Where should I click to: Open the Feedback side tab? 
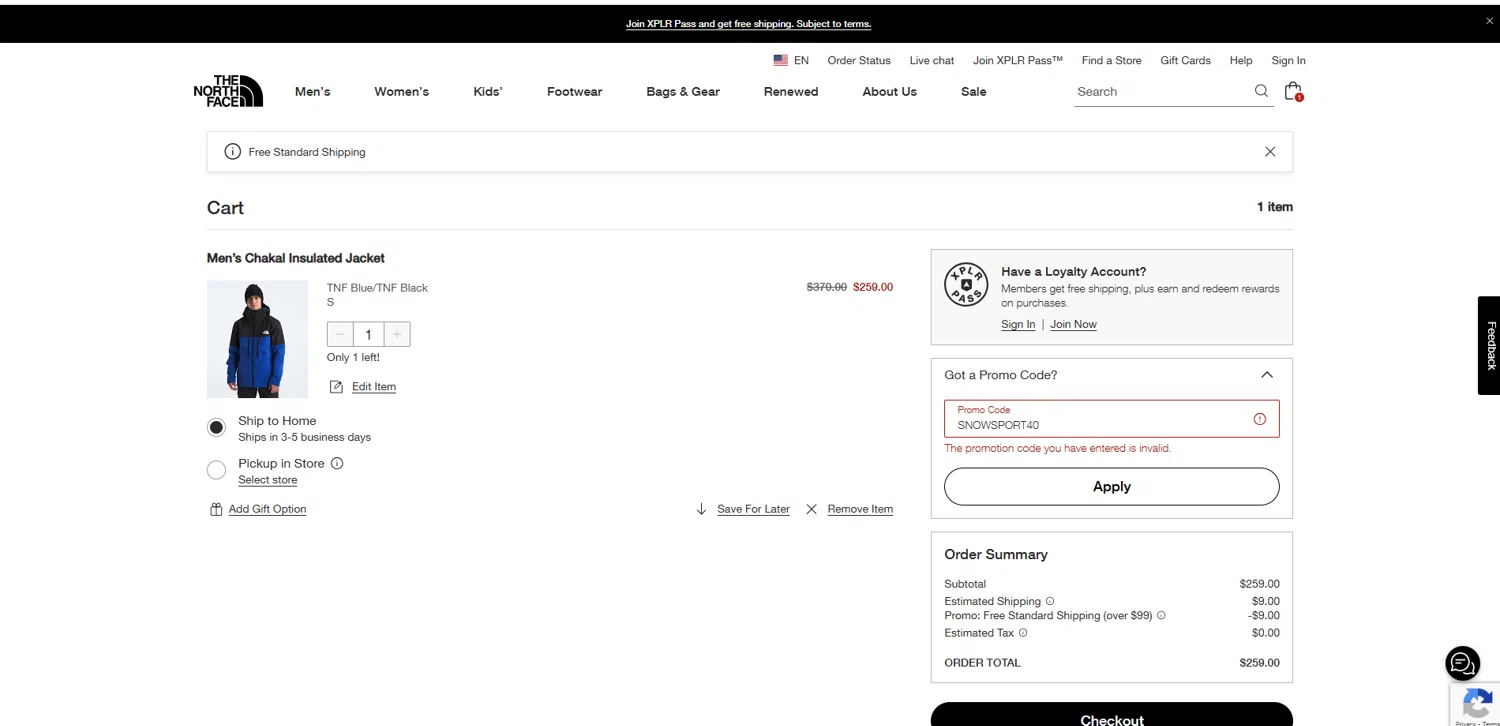click(1489, 345)
